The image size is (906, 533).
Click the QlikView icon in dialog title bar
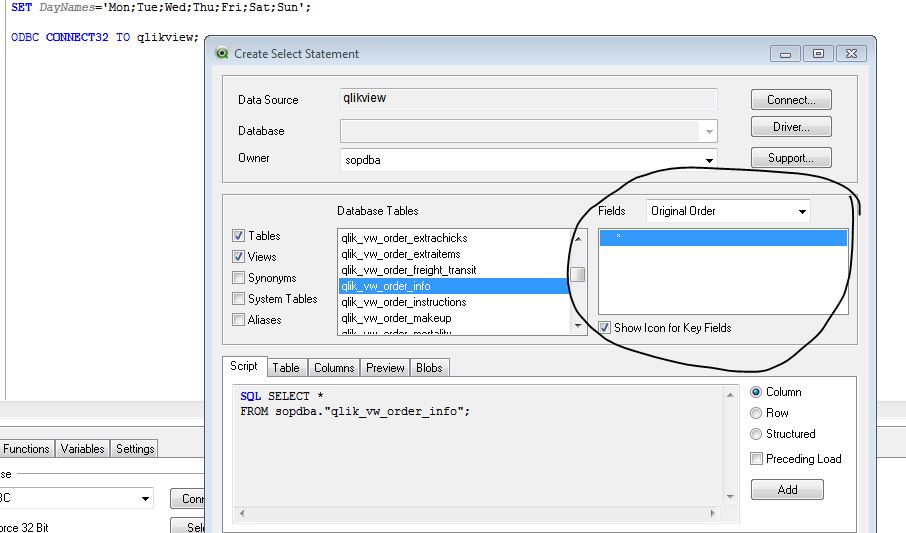pos(222,54)
